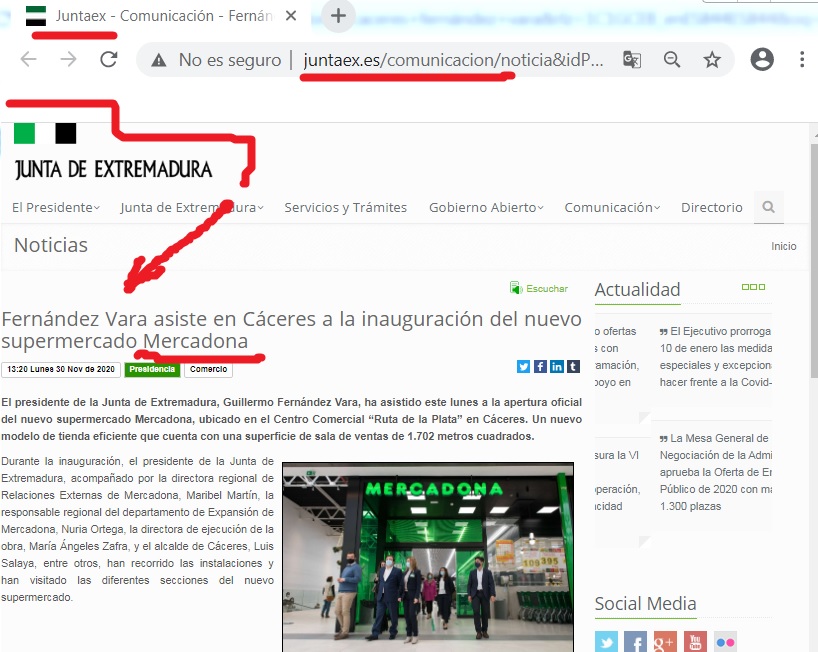Expand the El Presidente dropdown menu
The height and width of the screenshot is (652, 818).
click(x=55, y=208)
